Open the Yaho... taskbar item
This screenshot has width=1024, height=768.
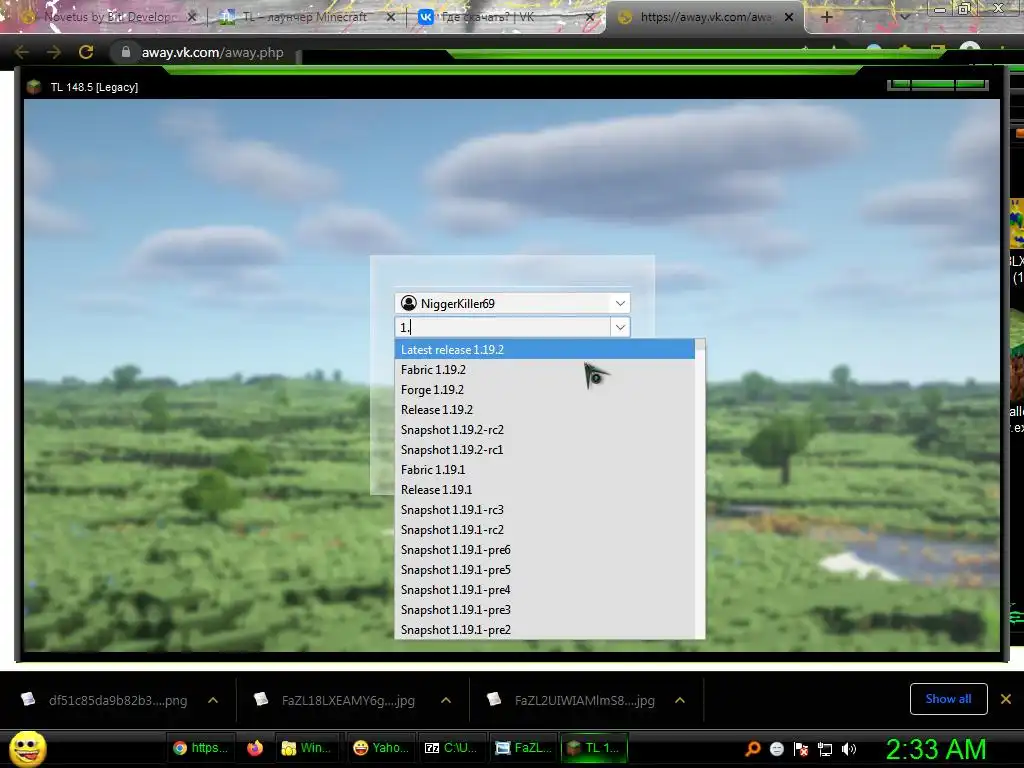[381, 748]
